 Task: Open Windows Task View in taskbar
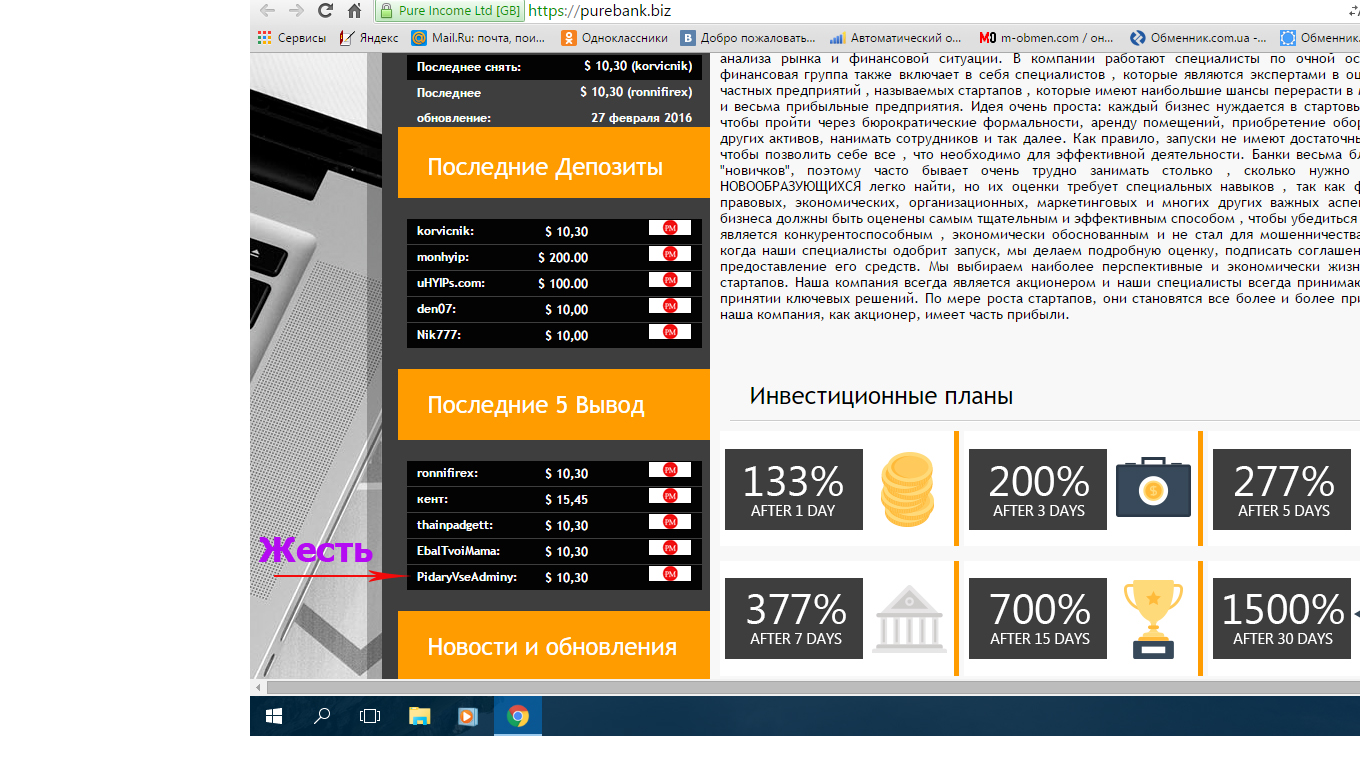coord(370,716)
